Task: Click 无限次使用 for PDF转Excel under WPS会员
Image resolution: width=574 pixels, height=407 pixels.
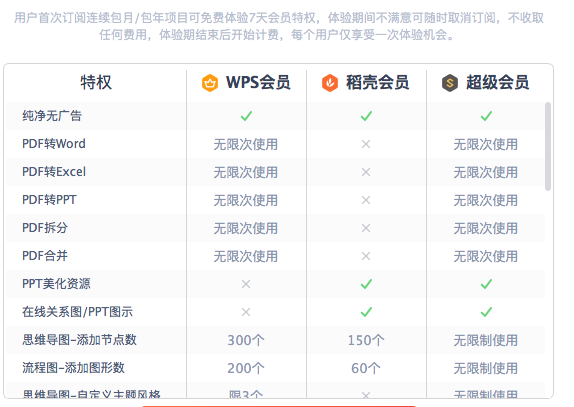Action: point(246,172)
